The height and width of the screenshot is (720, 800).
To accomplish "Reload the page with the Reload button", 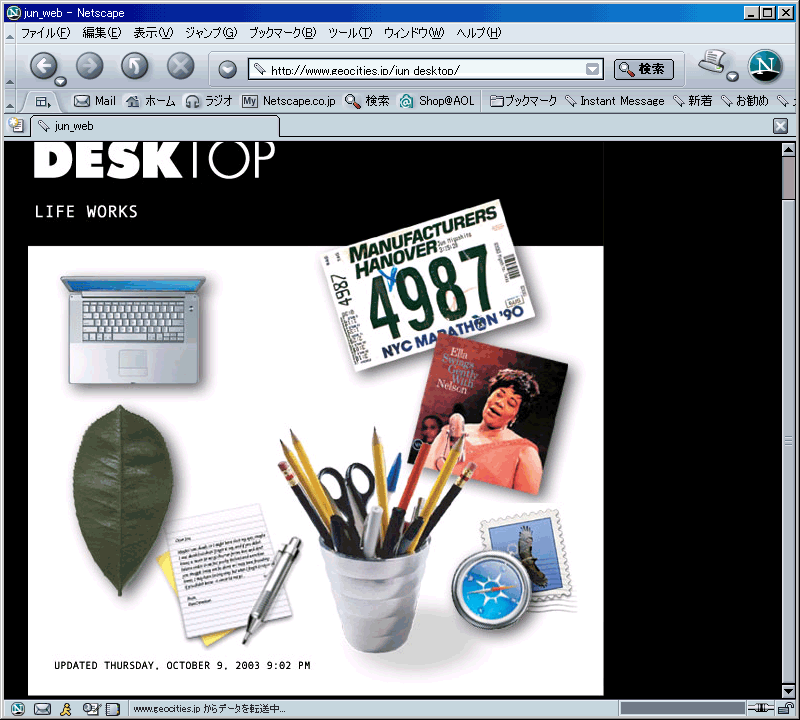I will tap(135, 66).
